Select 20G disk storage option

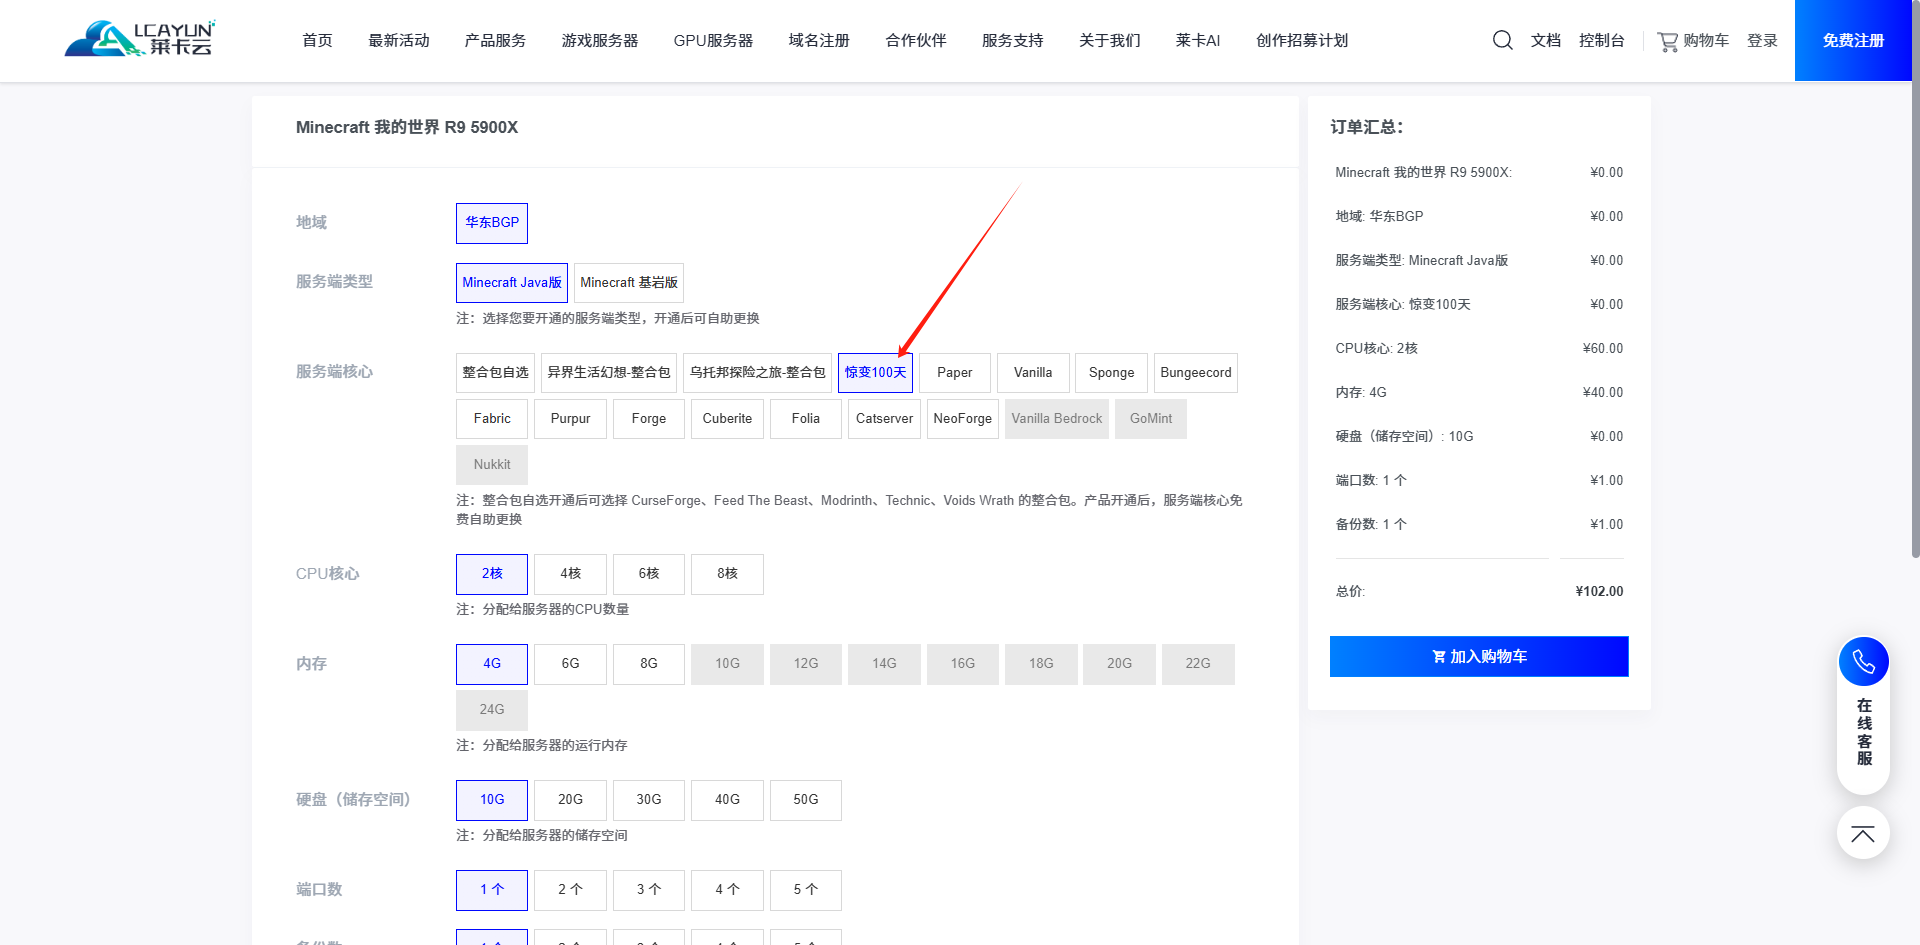point(571,800)
